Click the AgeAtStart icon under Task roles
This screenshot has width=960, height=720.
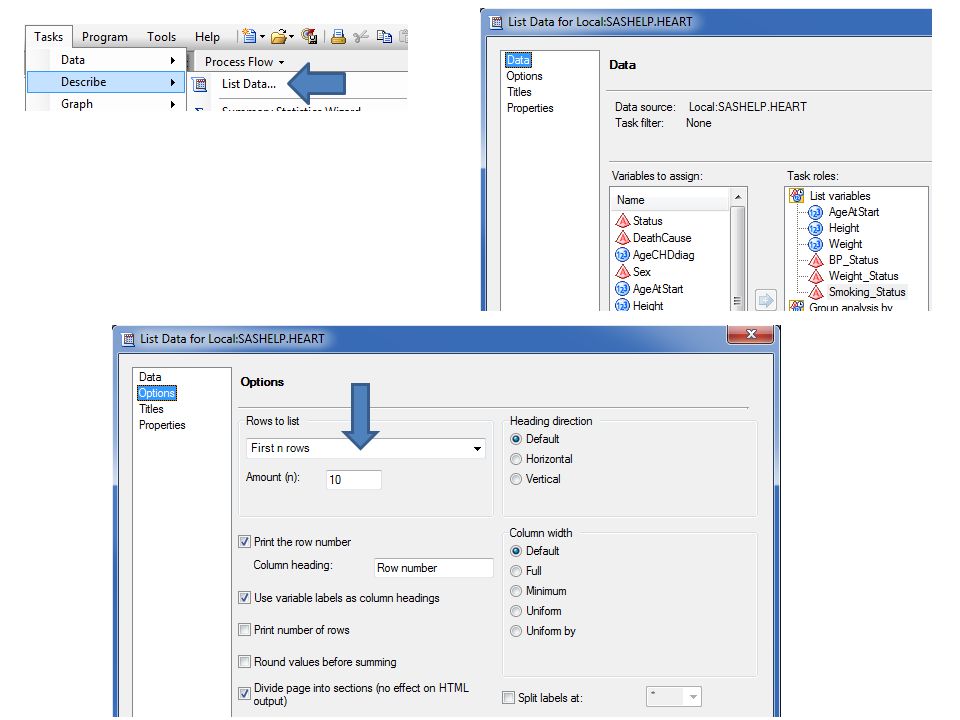click(x=816, y=212)
